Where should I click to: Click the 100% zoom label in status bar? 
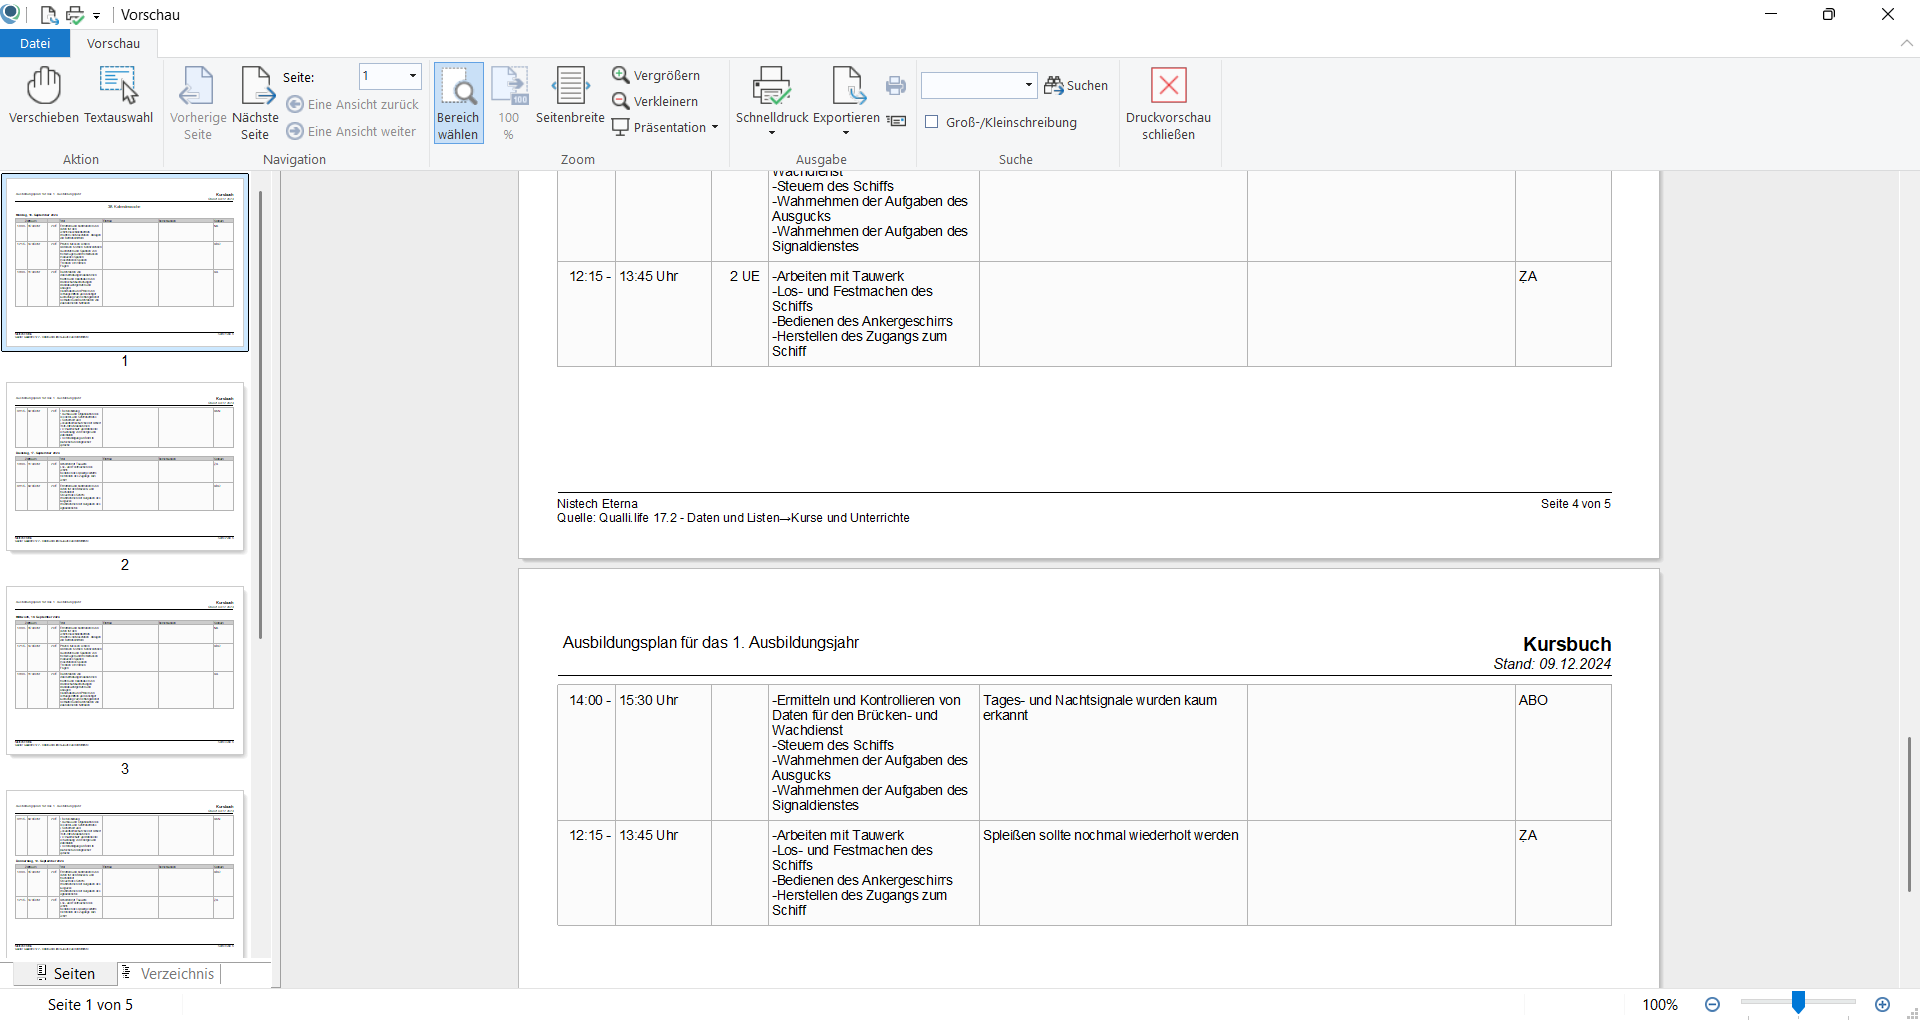tap(1660, 1005)
